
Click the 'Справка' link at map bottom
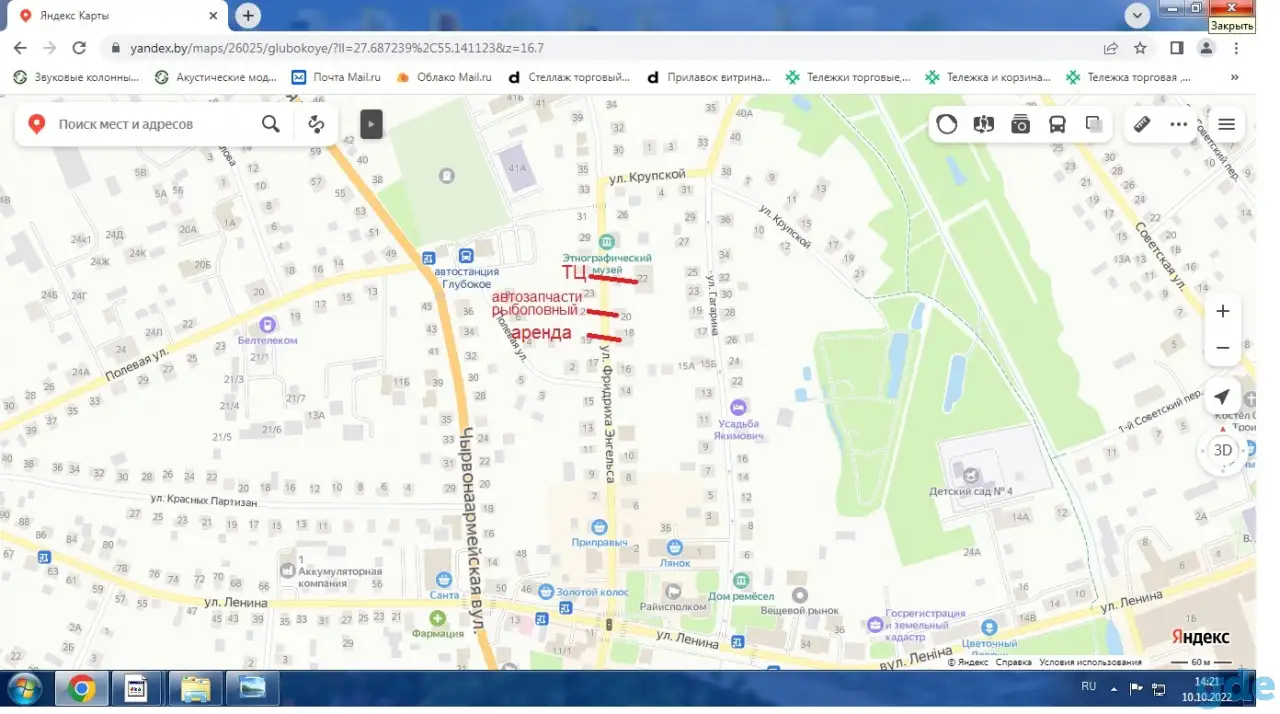coord(1014,662)
